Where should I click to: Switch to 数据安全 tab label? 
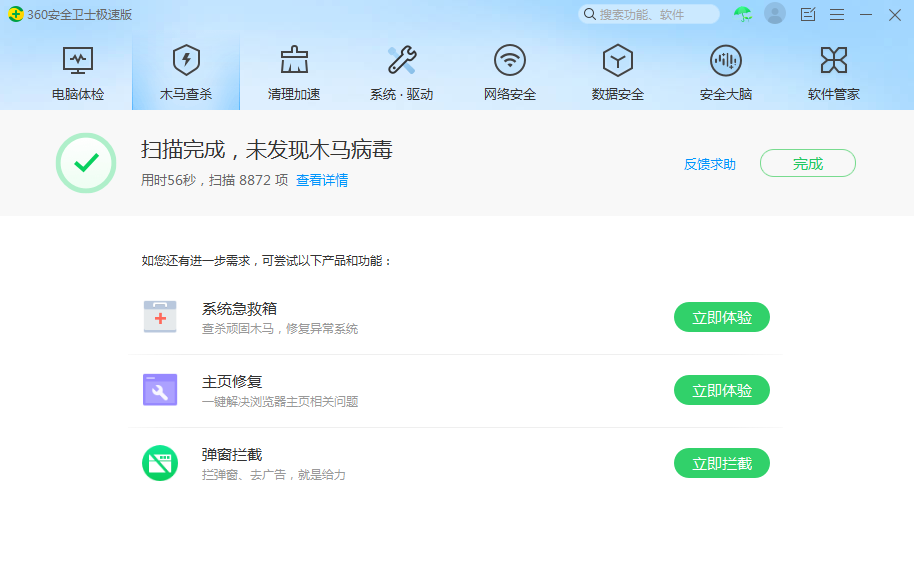(x=617, y=94)
